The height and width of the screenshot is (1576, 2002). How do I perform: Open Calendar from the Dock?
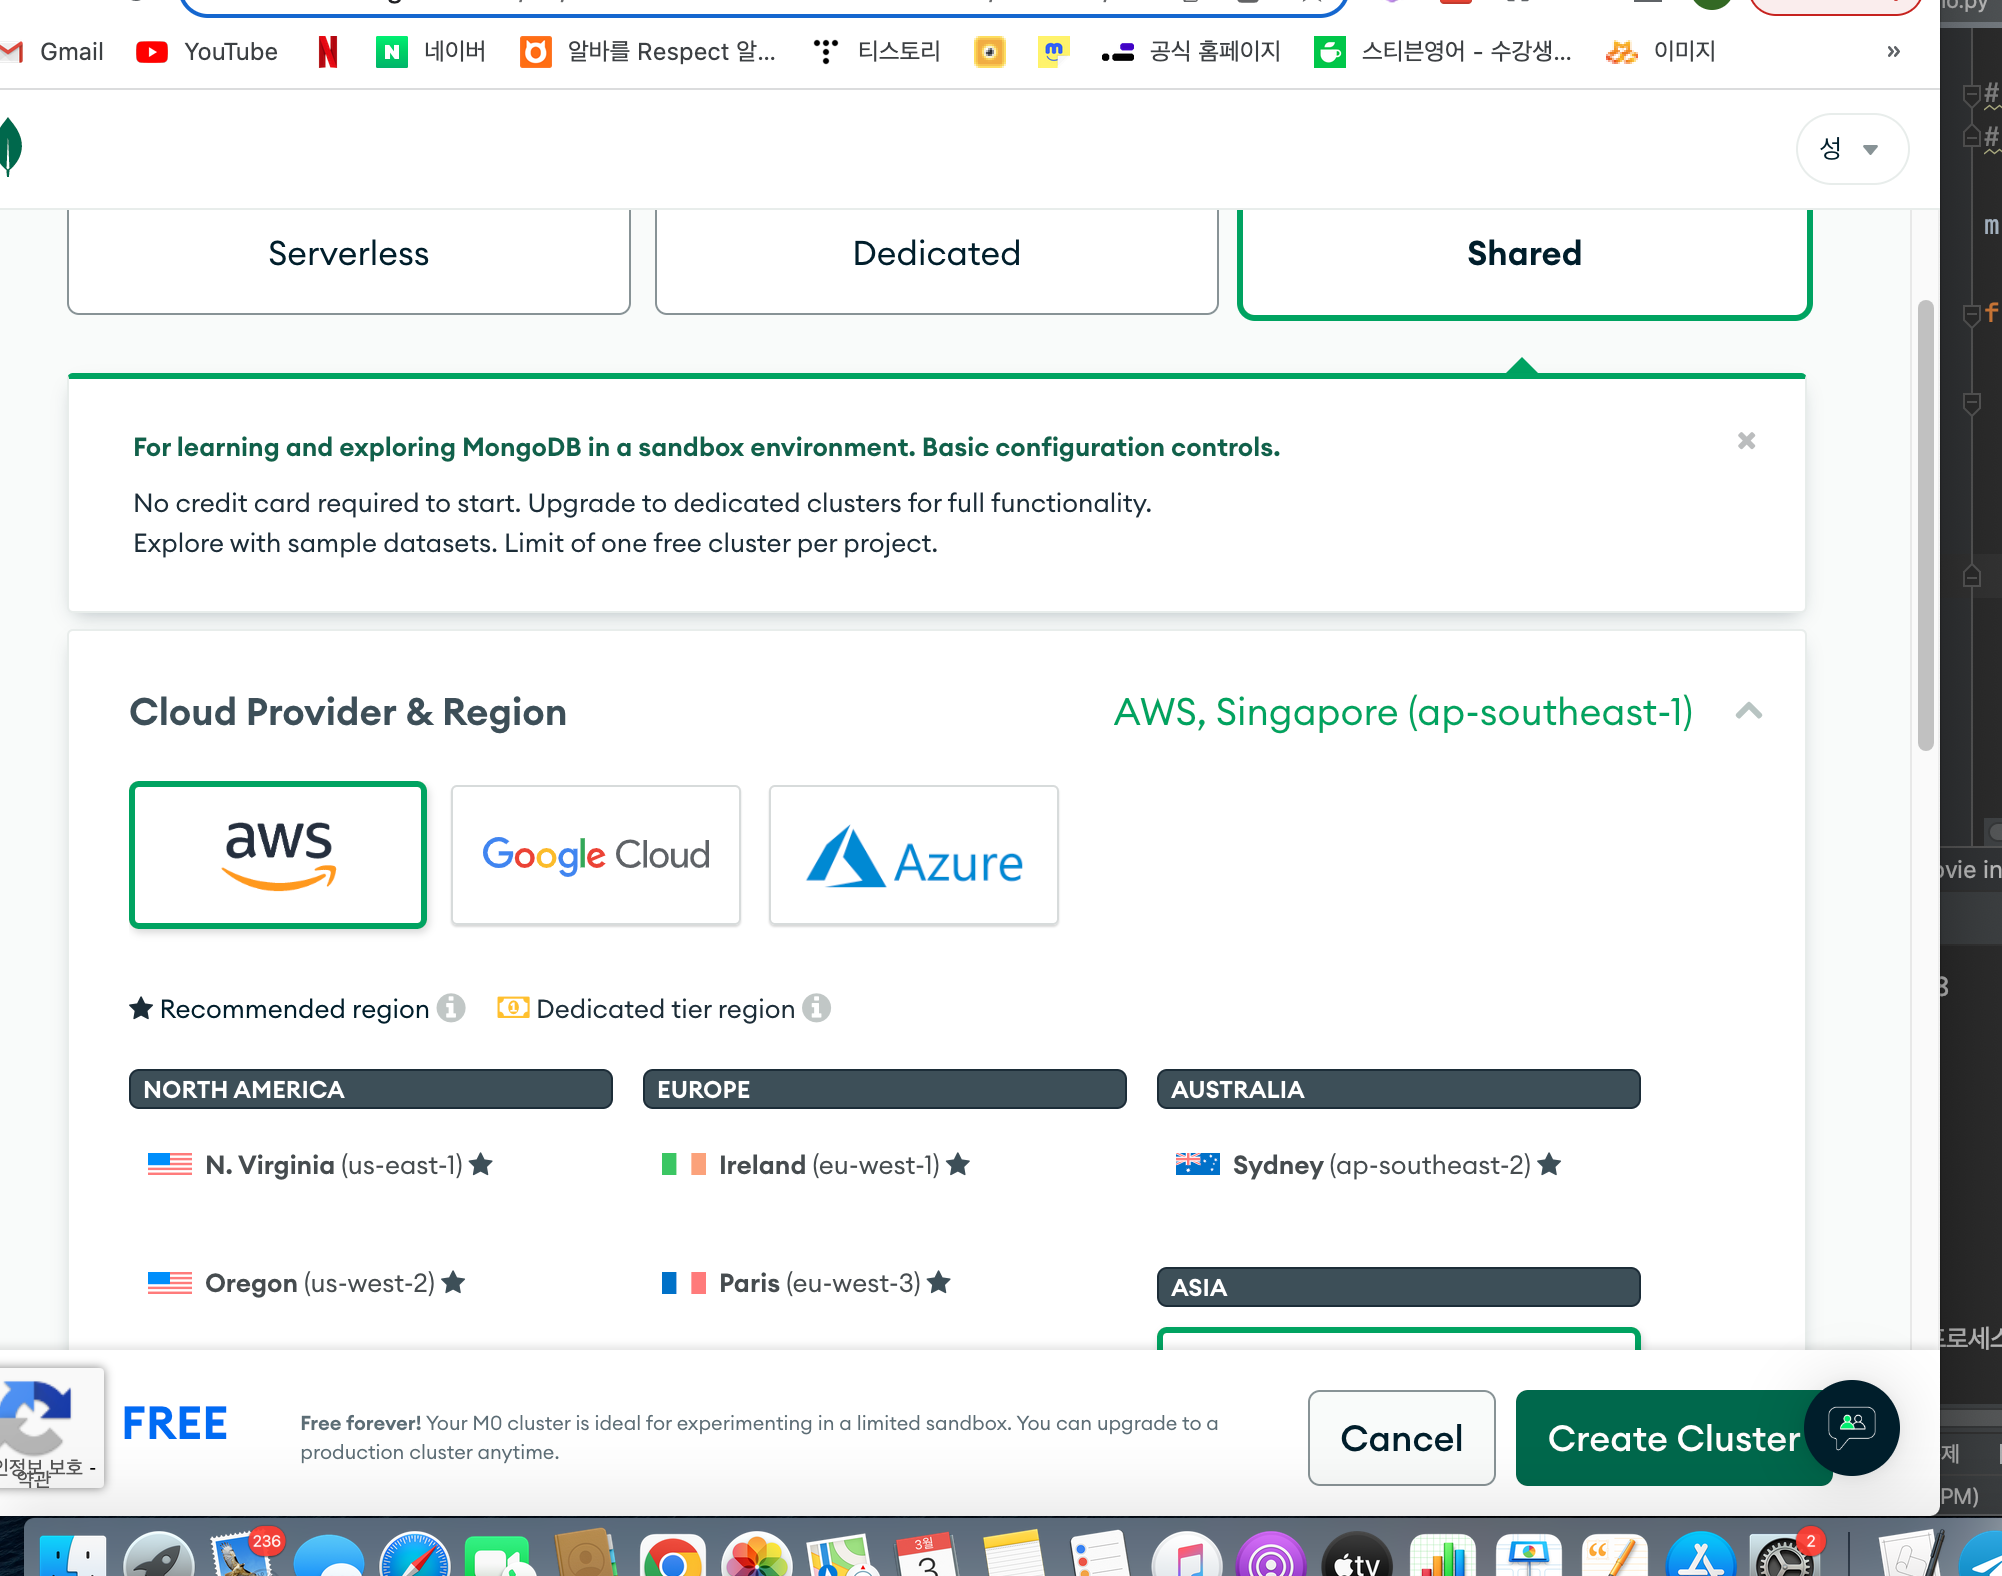click(x=928, y=1554)
